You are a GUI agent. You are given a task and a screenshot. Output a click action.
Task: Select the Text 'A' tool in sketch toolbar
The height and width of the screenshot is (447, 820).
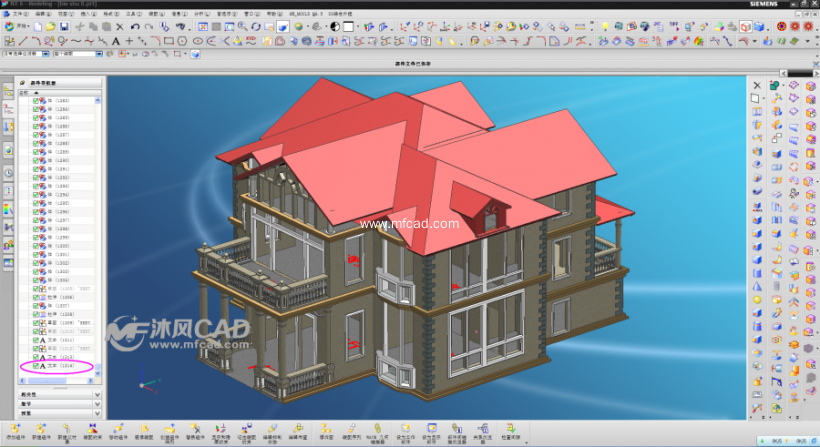click(x=116, y=41)
